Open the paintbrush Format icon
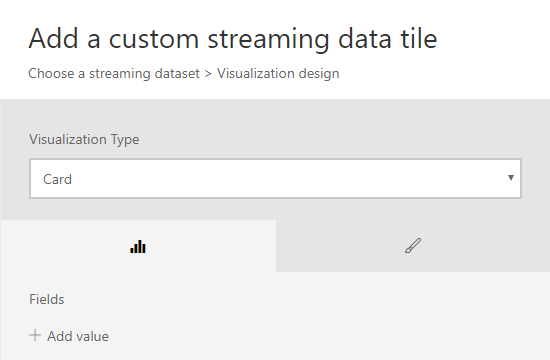Screen dimensions: 550x360 pyautogui.click(x=413, y=246)
